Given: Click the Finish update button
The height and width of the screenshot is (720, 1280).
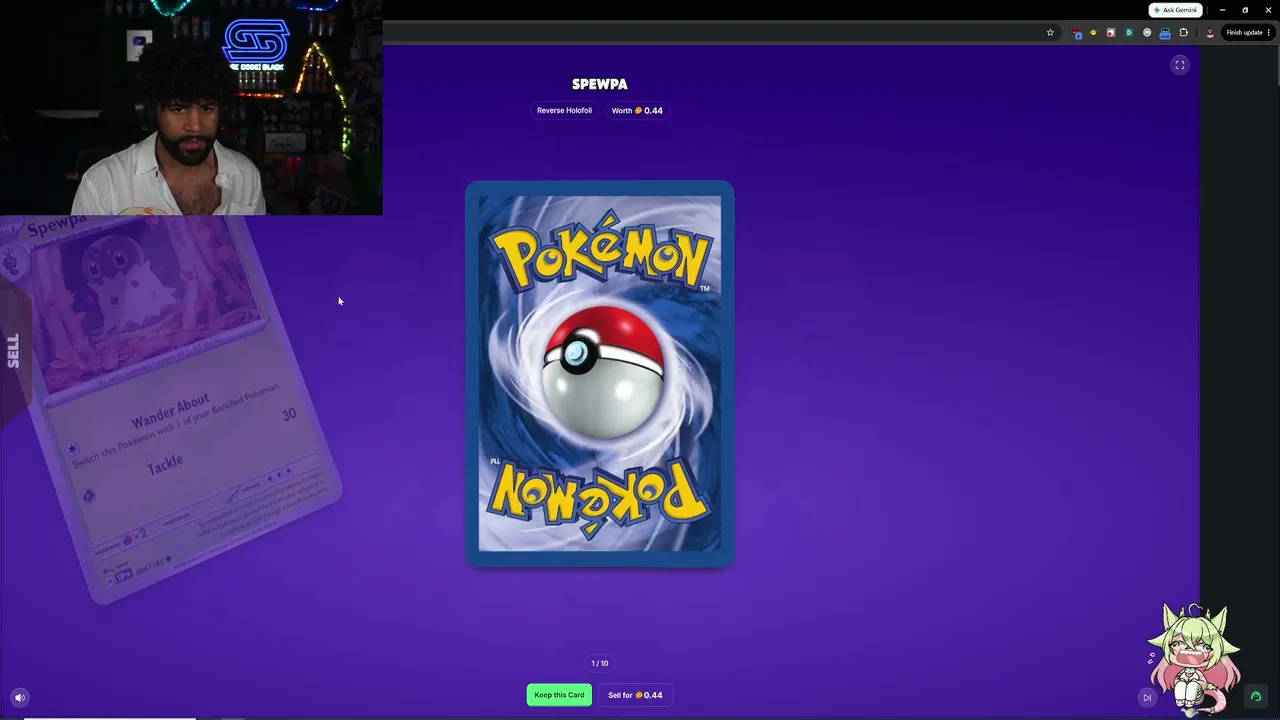Looking at the screenshot, I should (1244, 33).
